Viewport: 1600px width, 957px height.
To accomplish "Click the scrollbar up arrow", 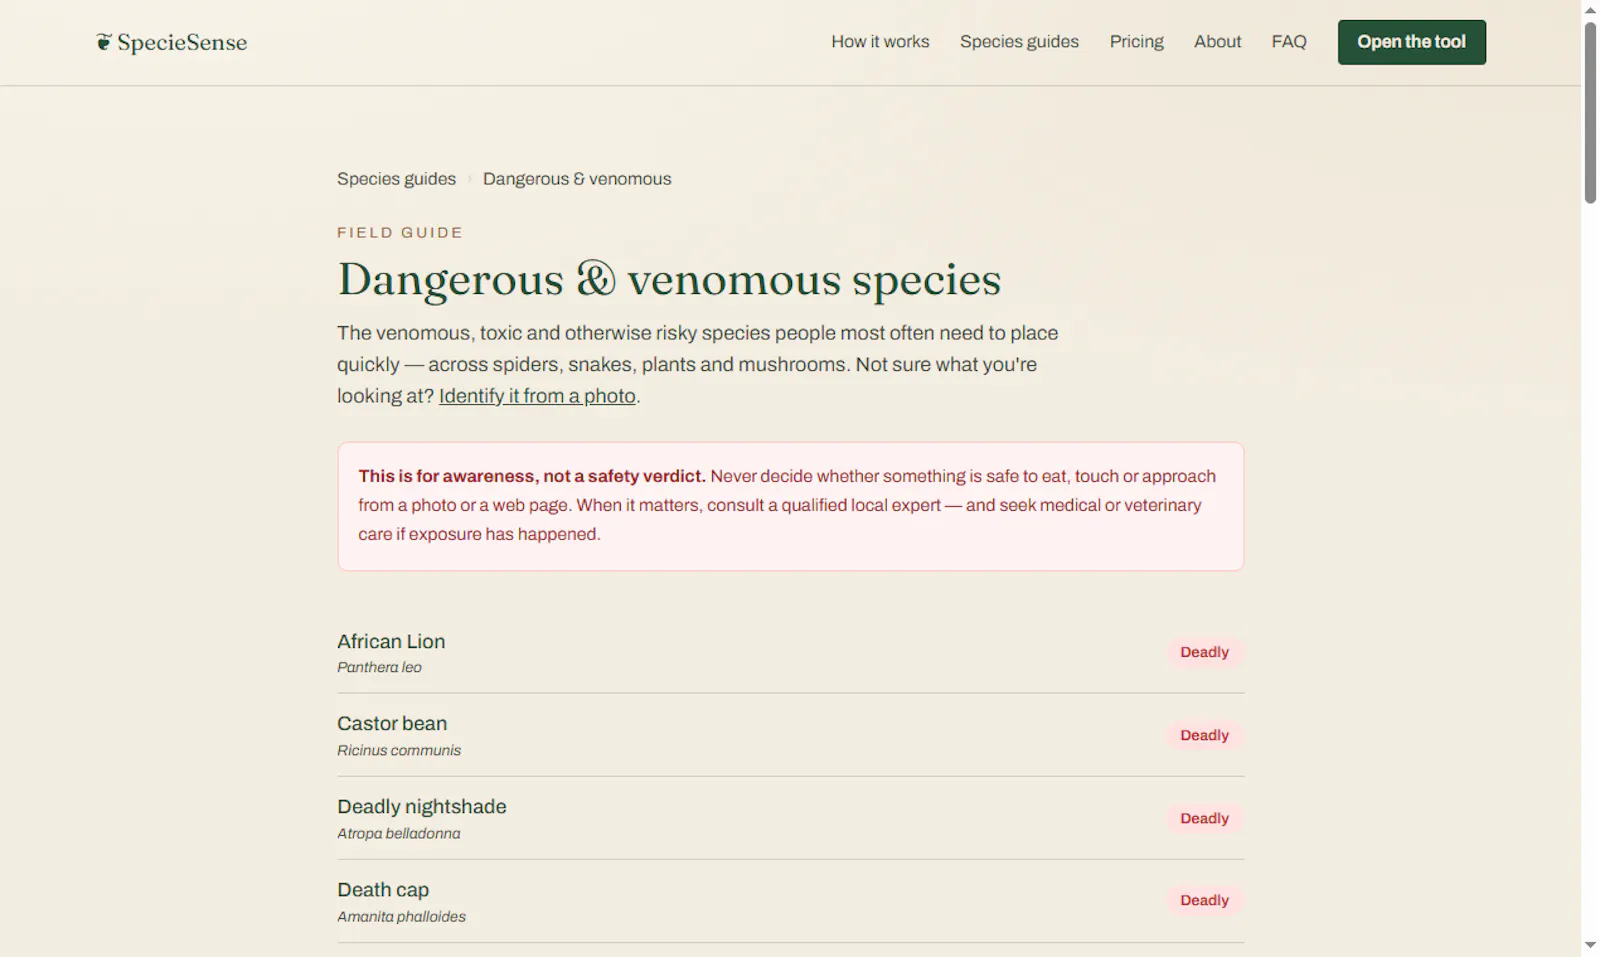I will coord(1590,9).
